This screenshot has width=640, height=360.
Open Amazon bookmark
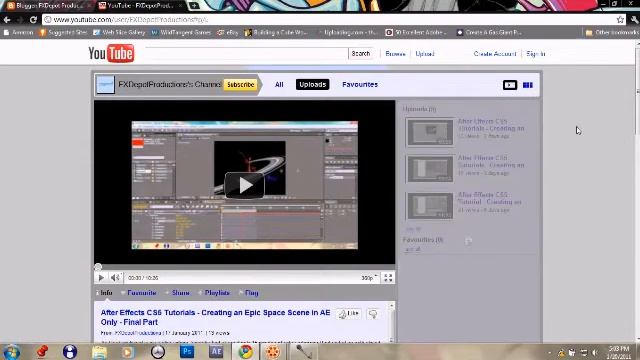coord(19,32)
